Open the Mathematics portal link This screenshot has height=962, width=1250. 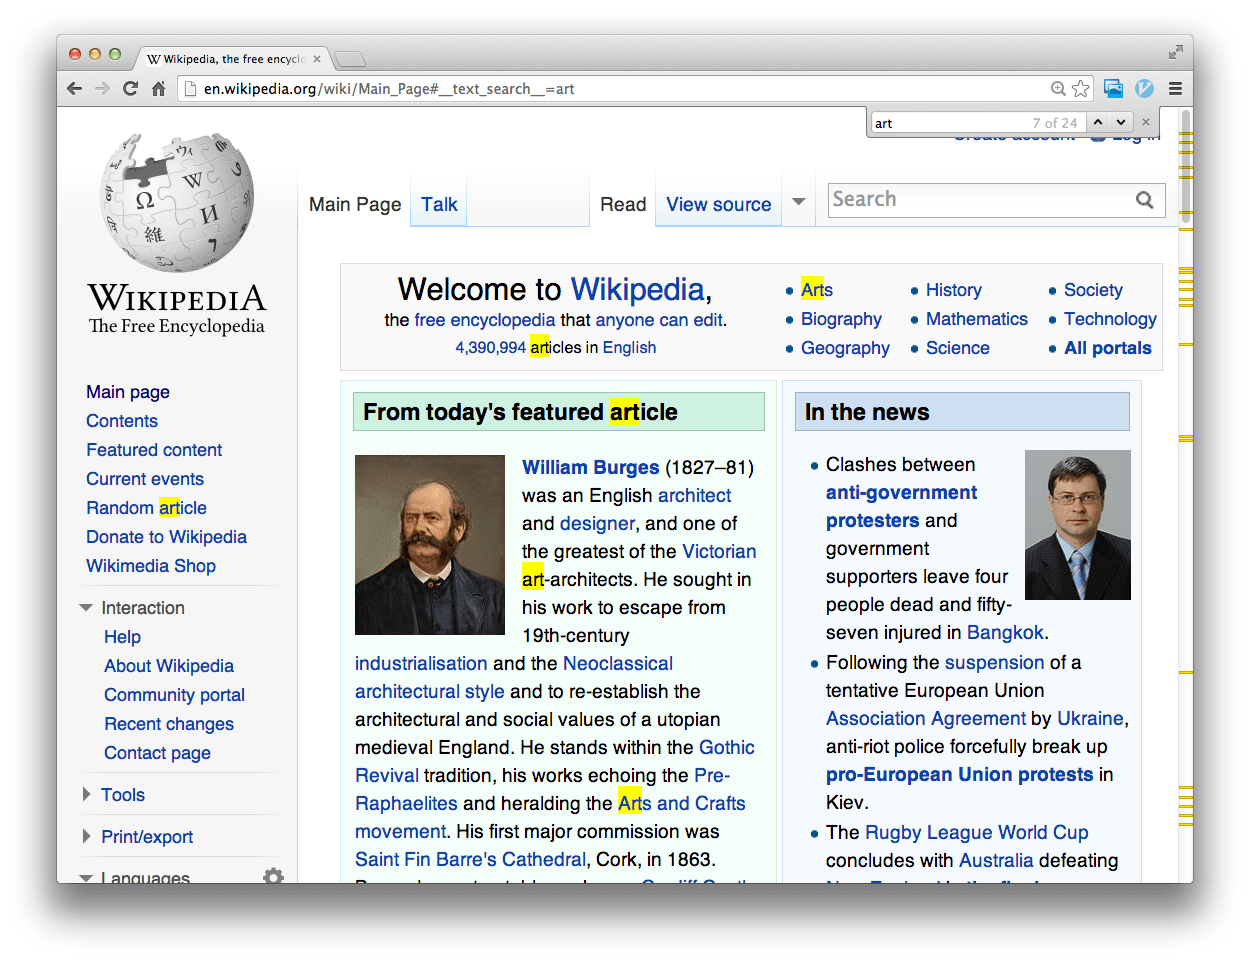click(x=977, y=319)
